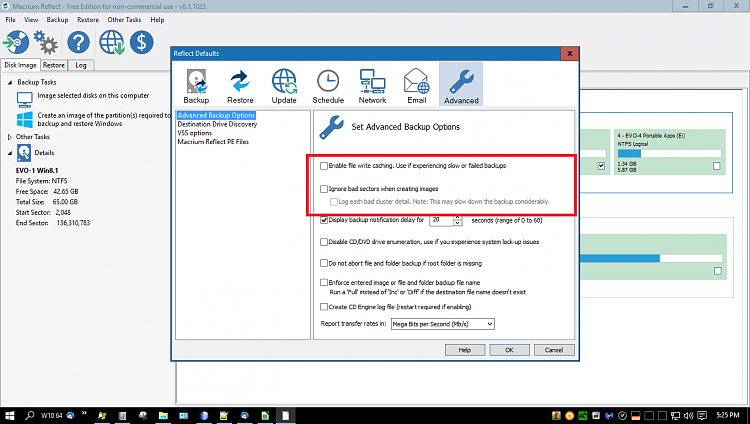Click OK in Reflect Defaults dialog
Image resolution: width=750 pixels, height=424 pixels.
(509, 350)
